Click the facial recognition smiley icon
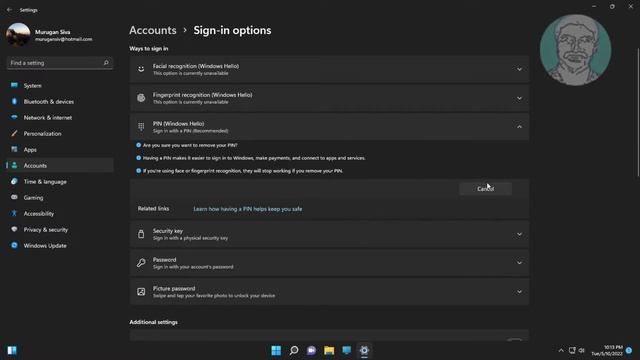Screen dimensions: 640x360 coord(141,69)
